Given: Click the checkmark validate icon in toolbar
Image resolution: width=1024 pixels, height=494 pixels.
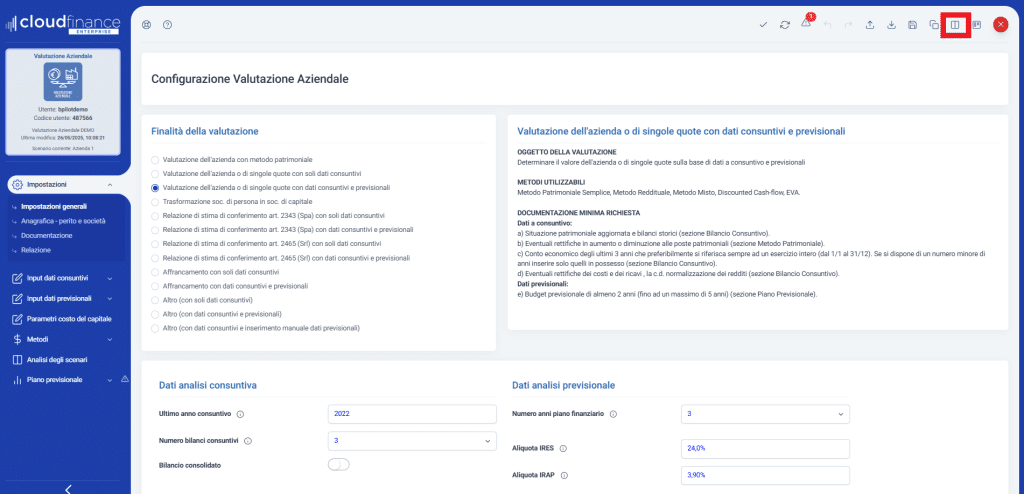Looking at the screenshot, I should point(763,25).
